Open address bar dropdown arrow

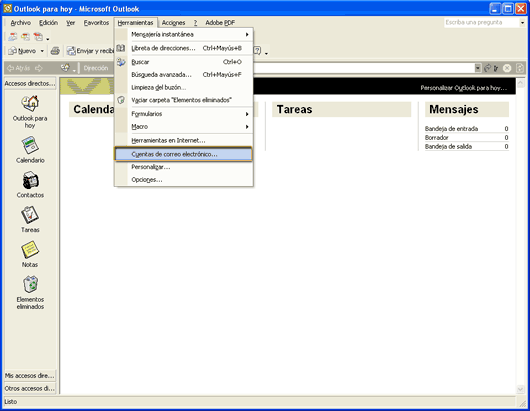click(478, 68)
